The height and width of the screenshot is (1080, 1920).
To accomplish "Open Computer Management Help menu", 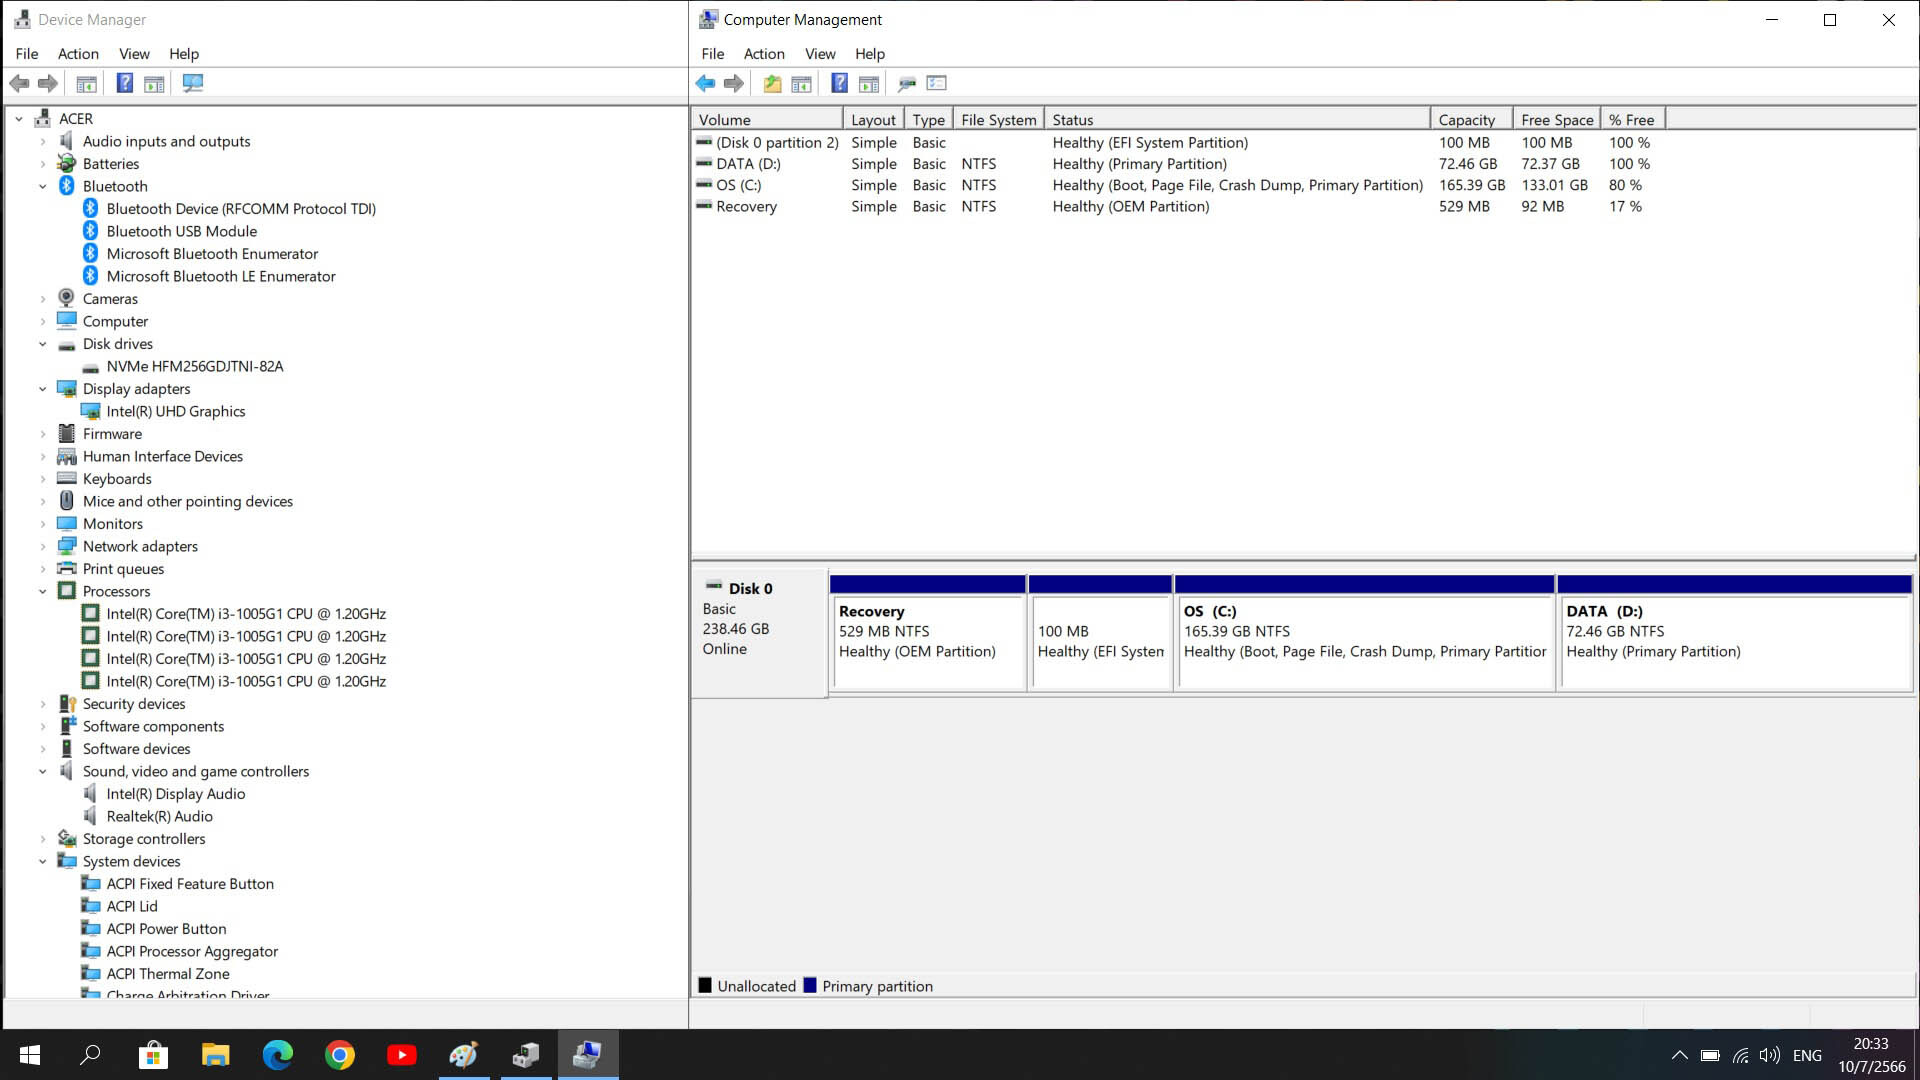I will (x=870, y=54).
